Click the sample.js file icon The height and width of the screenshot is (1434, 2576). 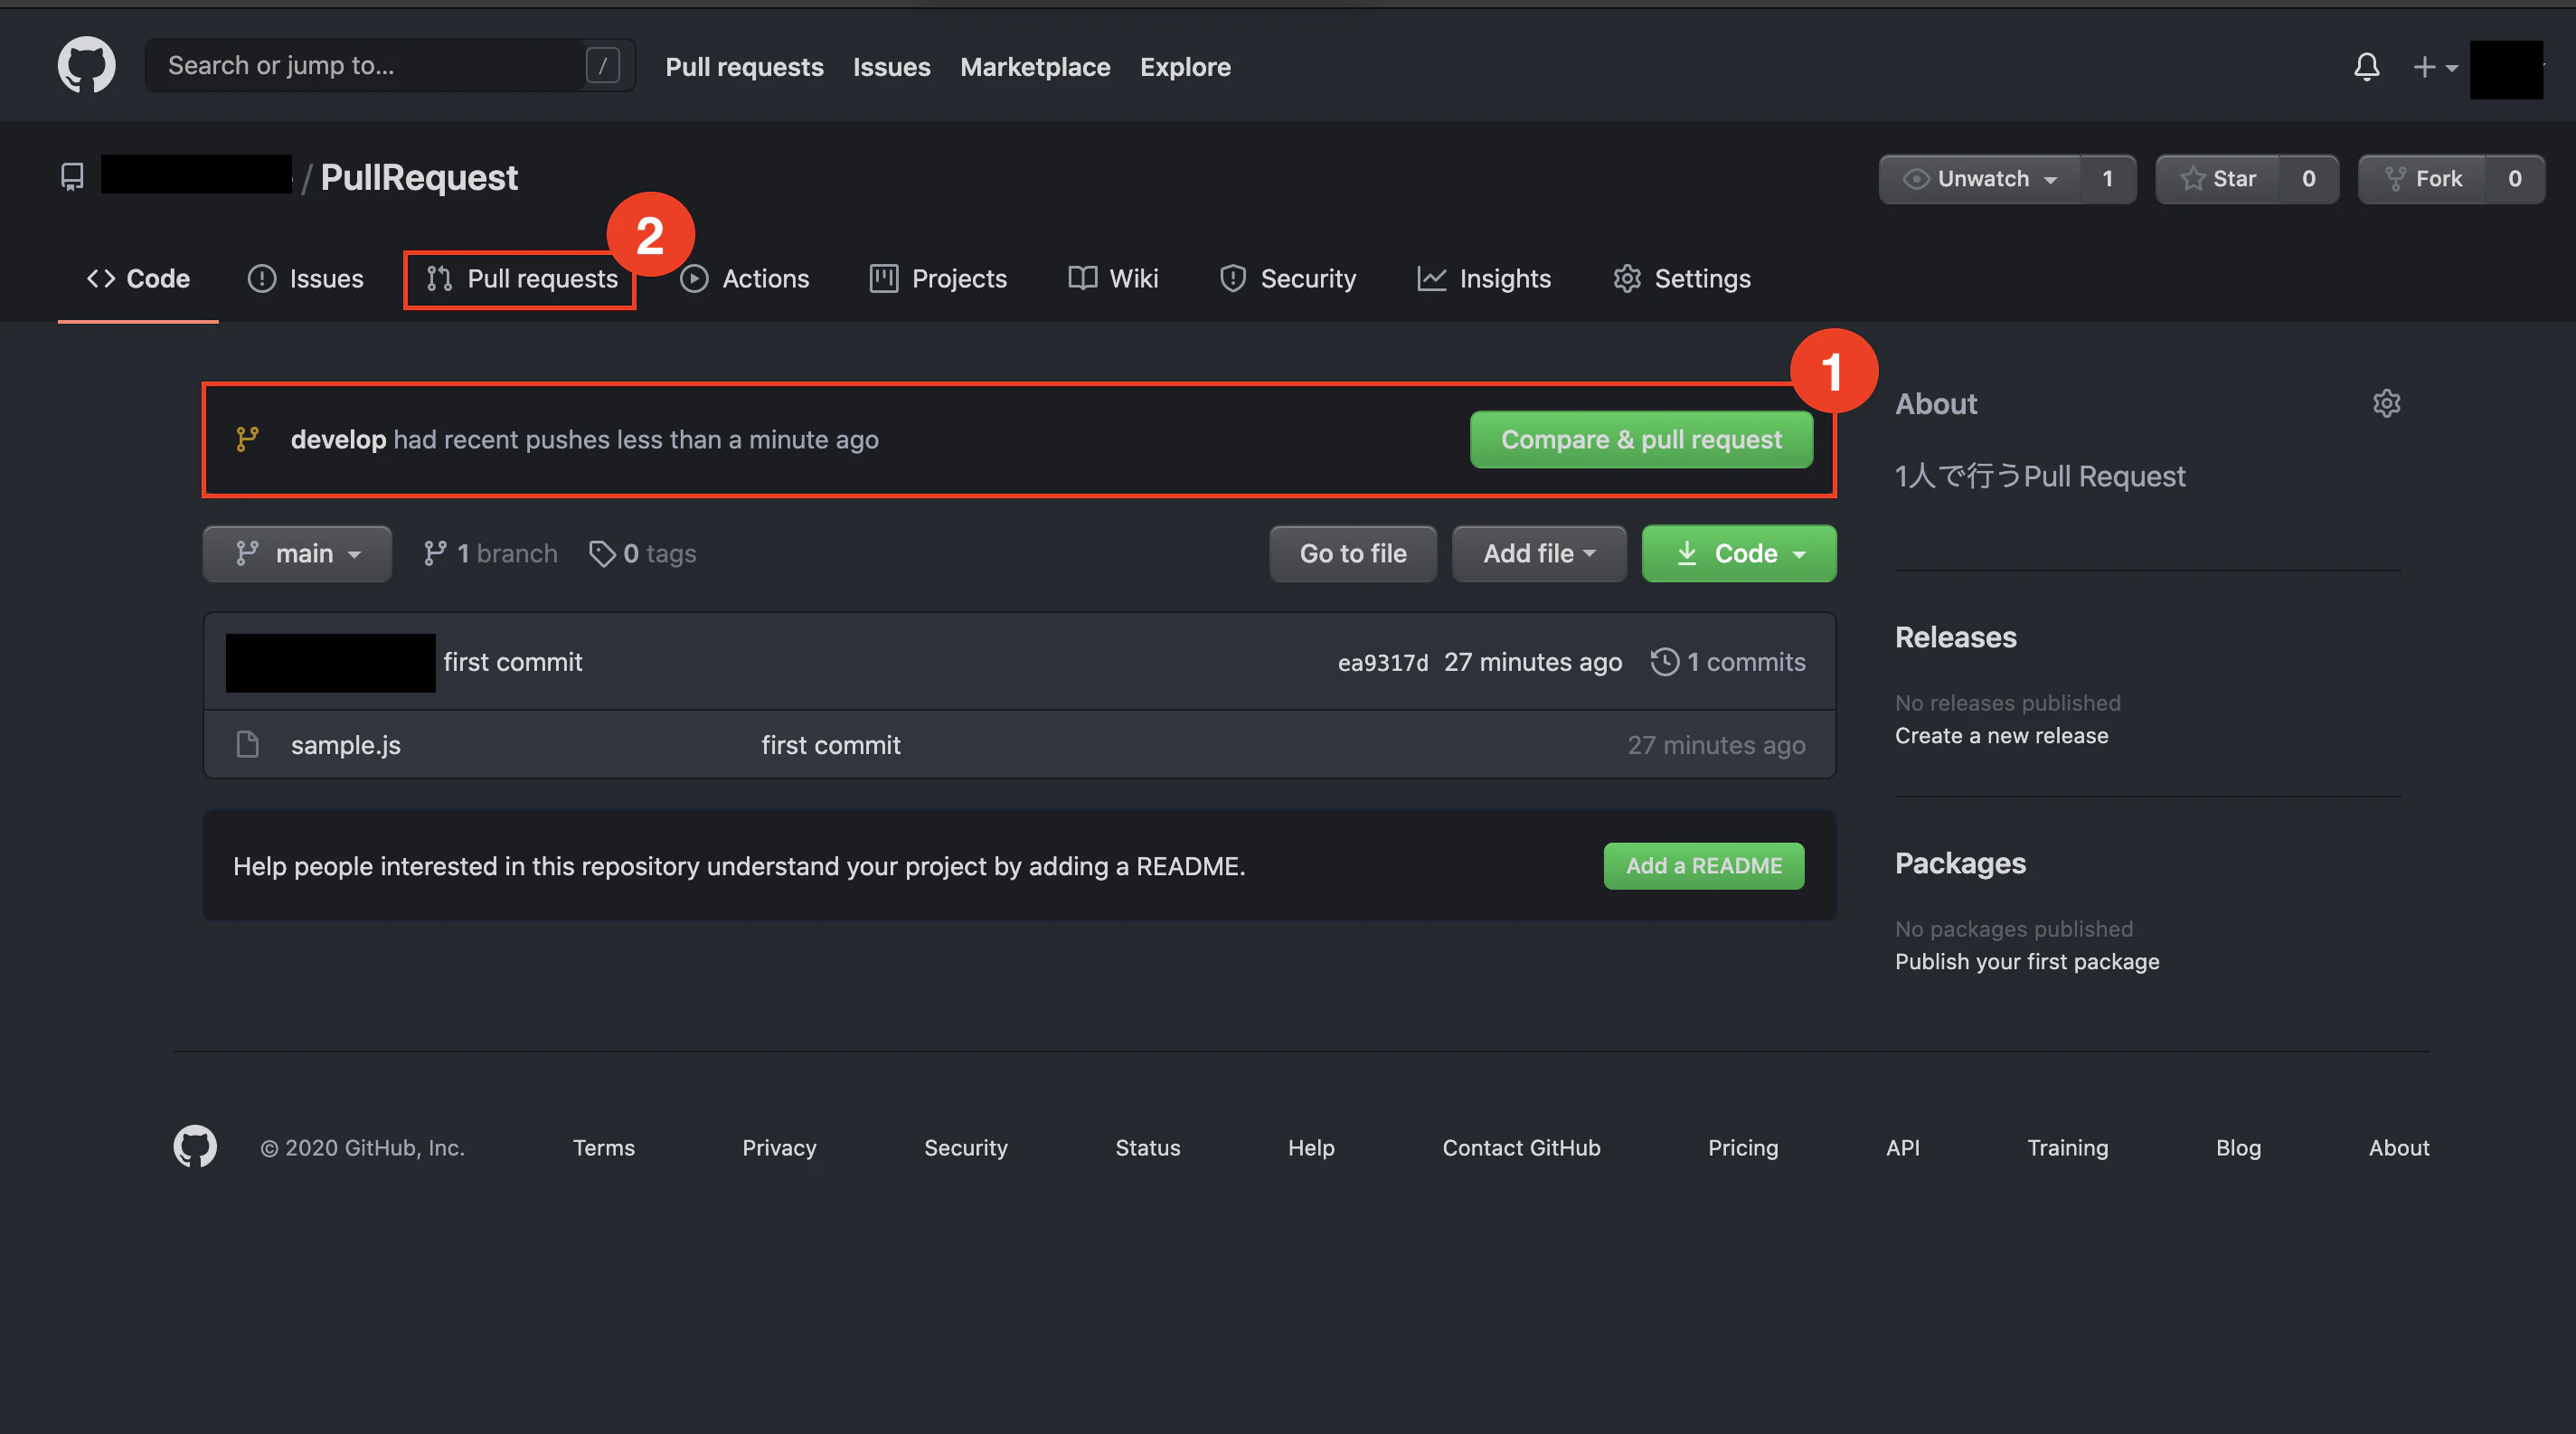click(247, 745)
